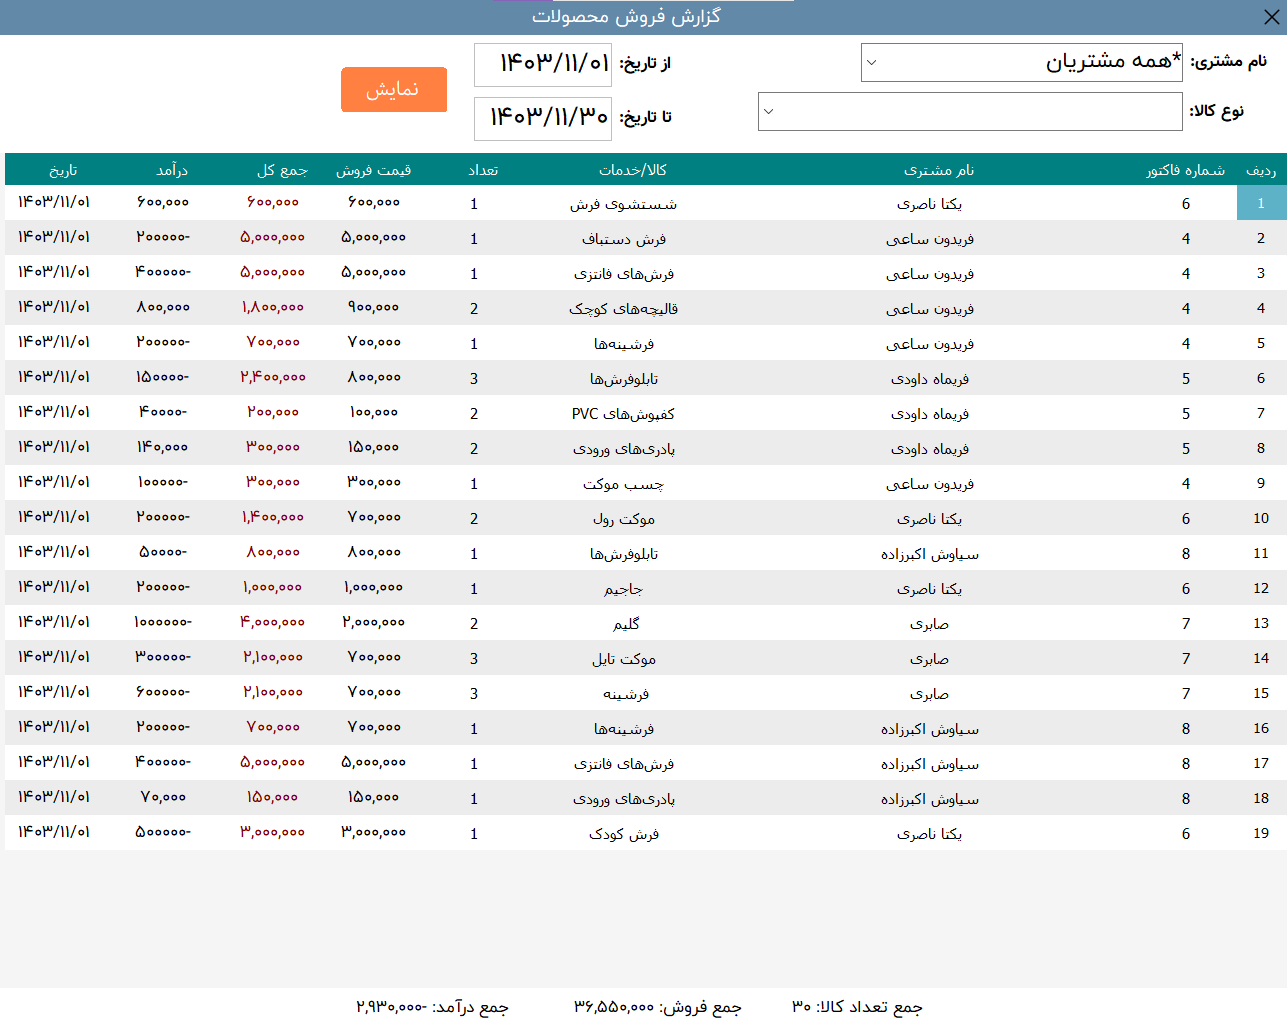1287x1028 pixels.
Task: Click row number 19 cell
Action: pos(1260,833)
